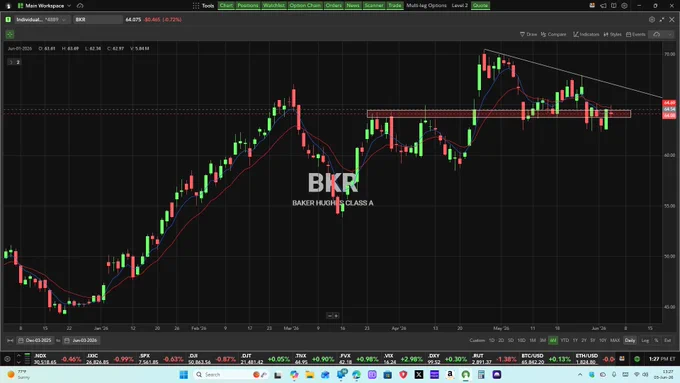Viewport: 680px width, 383px height.
Task: Toggle percent scale button
Action: click(656, 340)
